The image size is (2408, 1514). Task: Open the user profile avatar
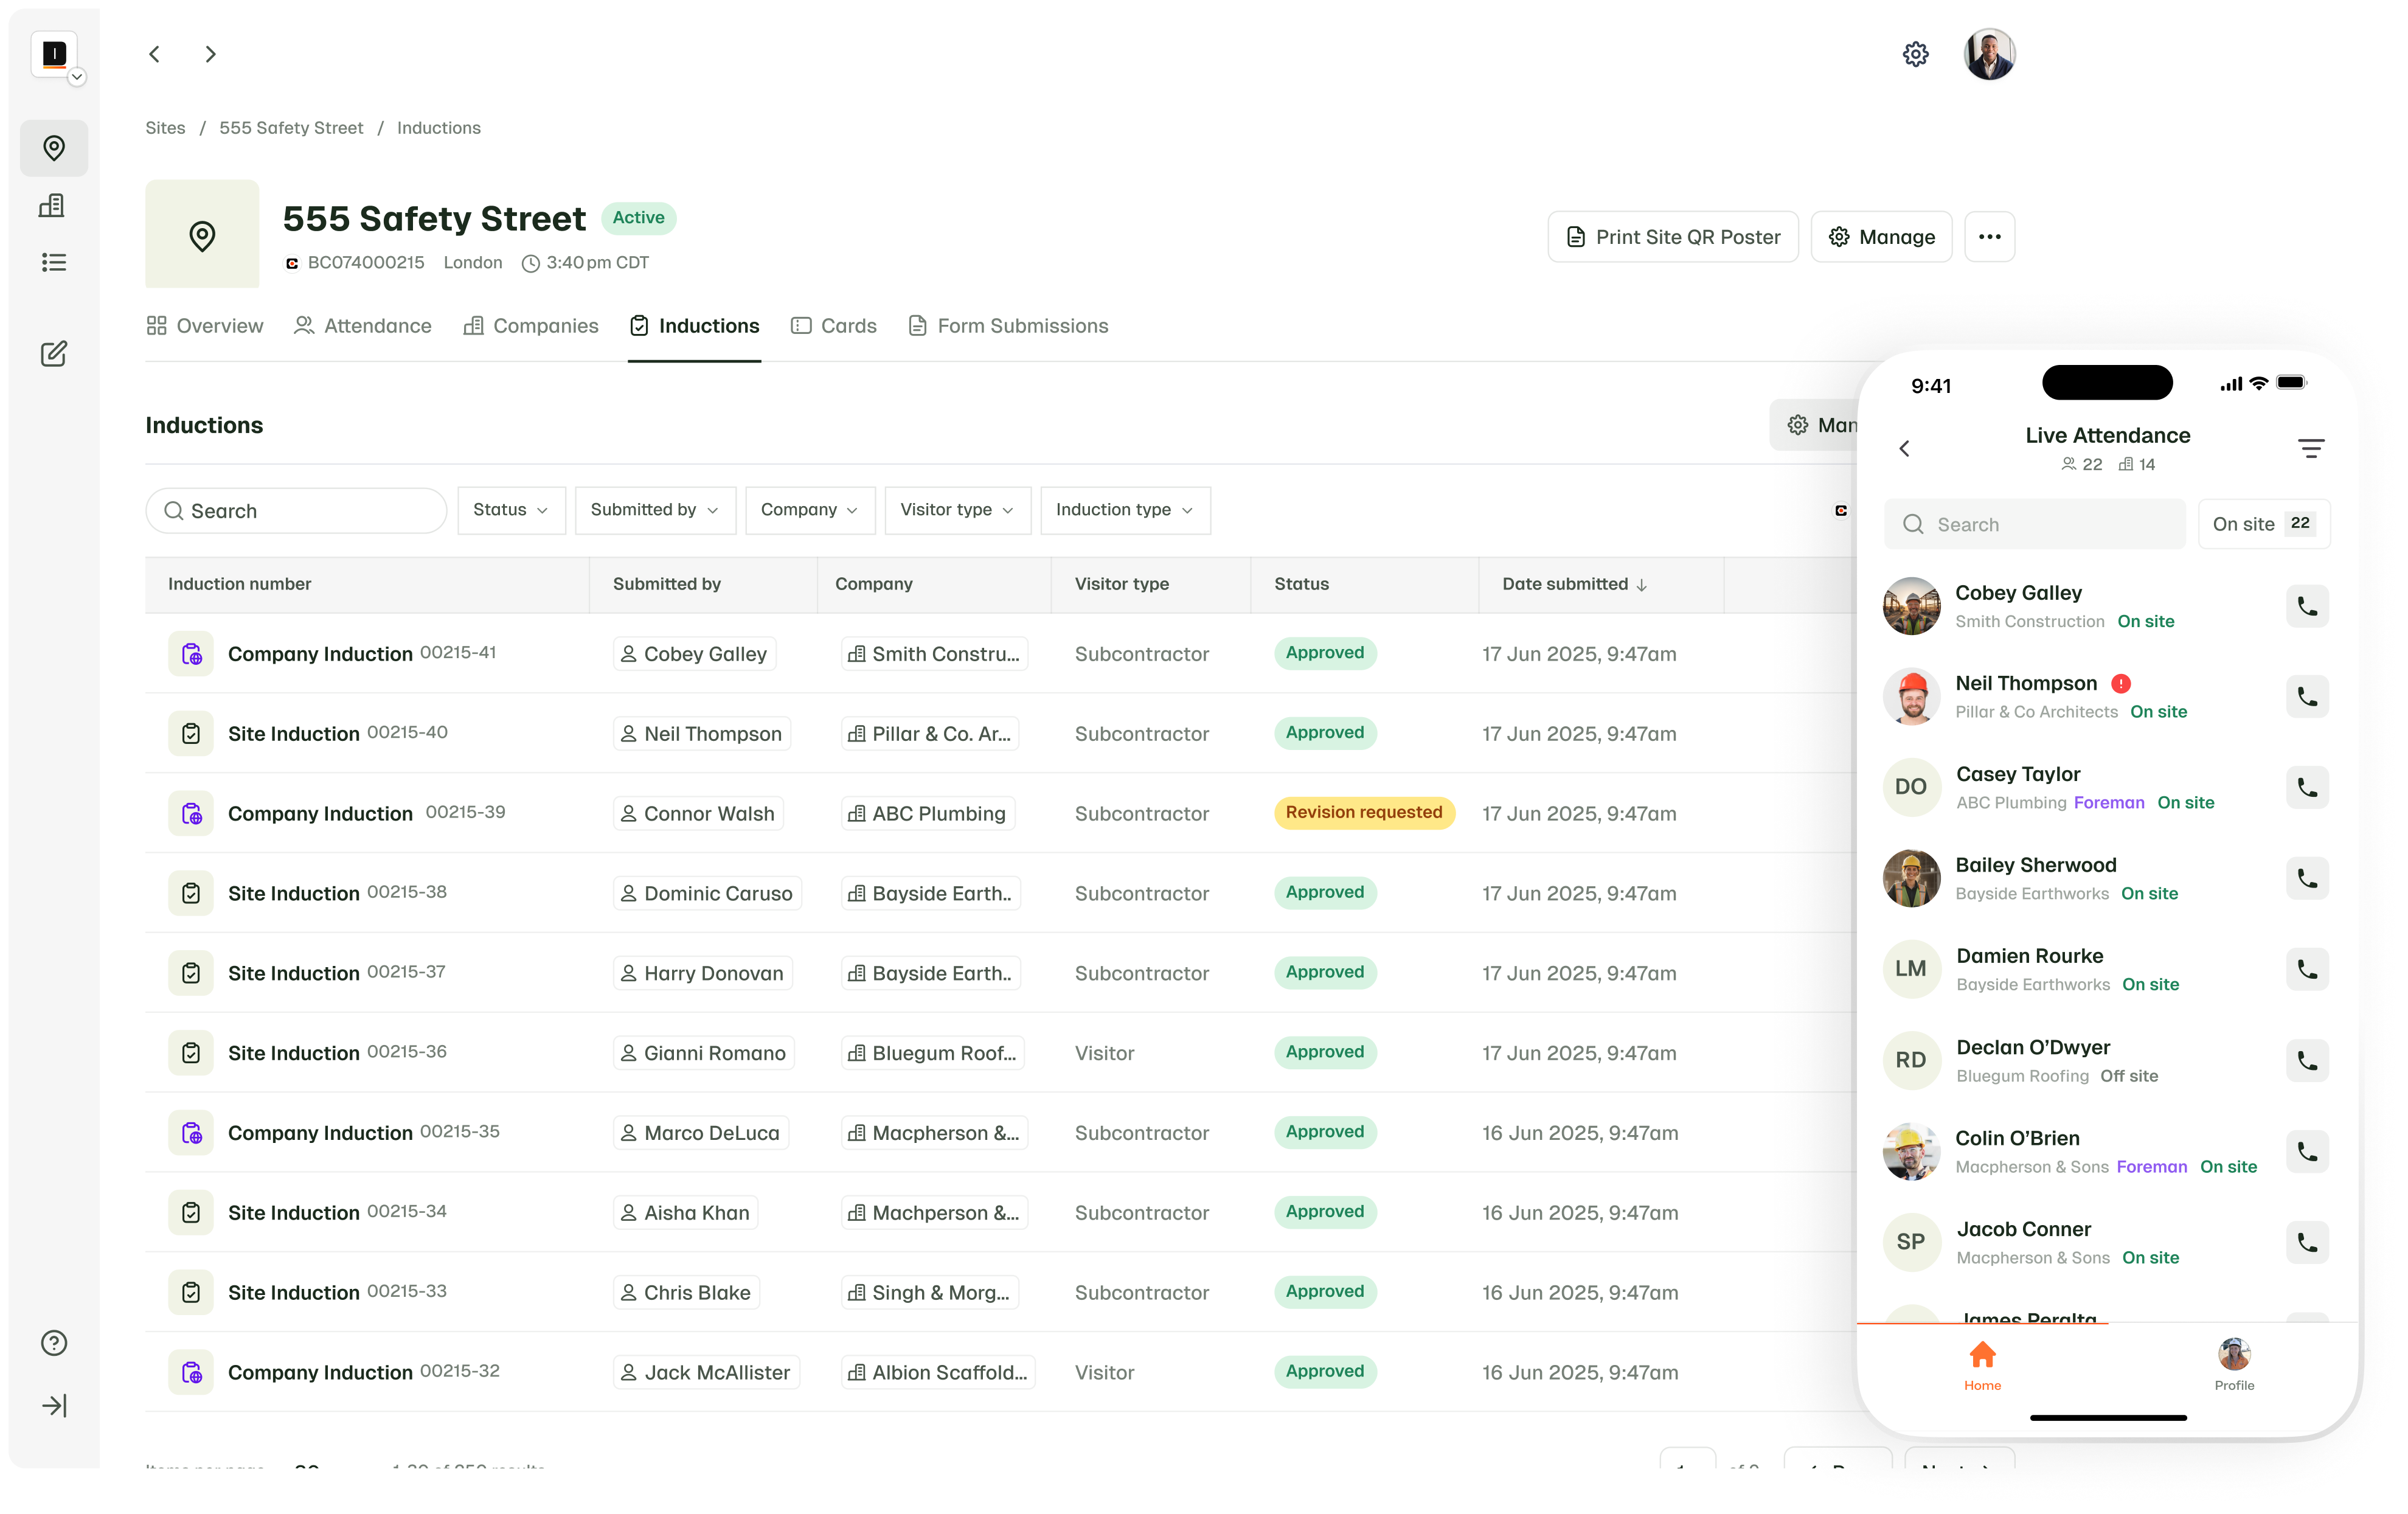click(x=1989, y=54)
